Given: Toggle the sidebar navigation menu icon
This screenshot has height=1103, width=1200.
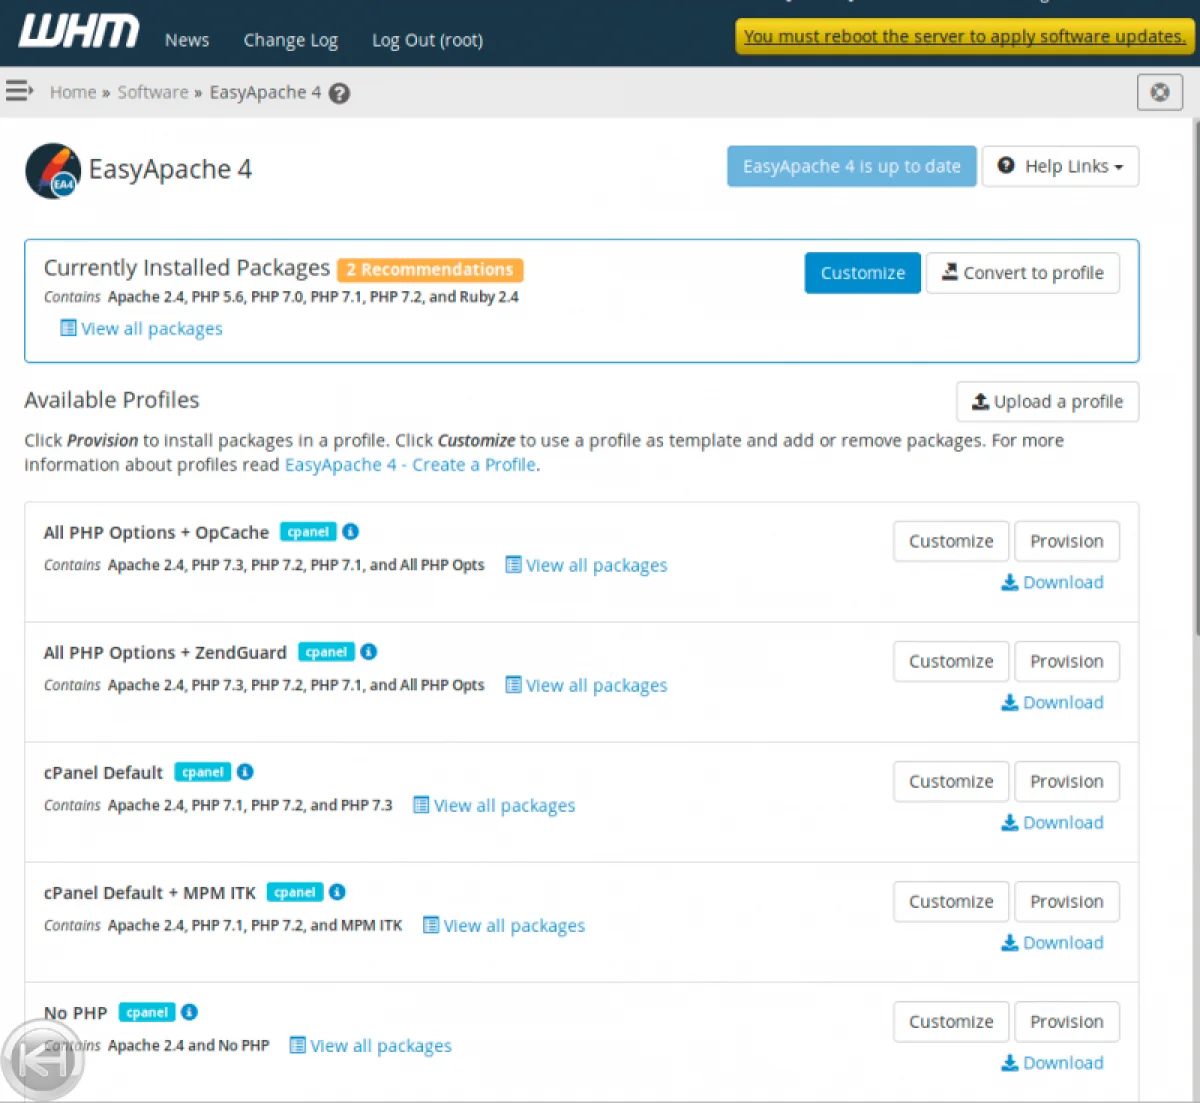Looking at the screenshot, I should (19, 92).
